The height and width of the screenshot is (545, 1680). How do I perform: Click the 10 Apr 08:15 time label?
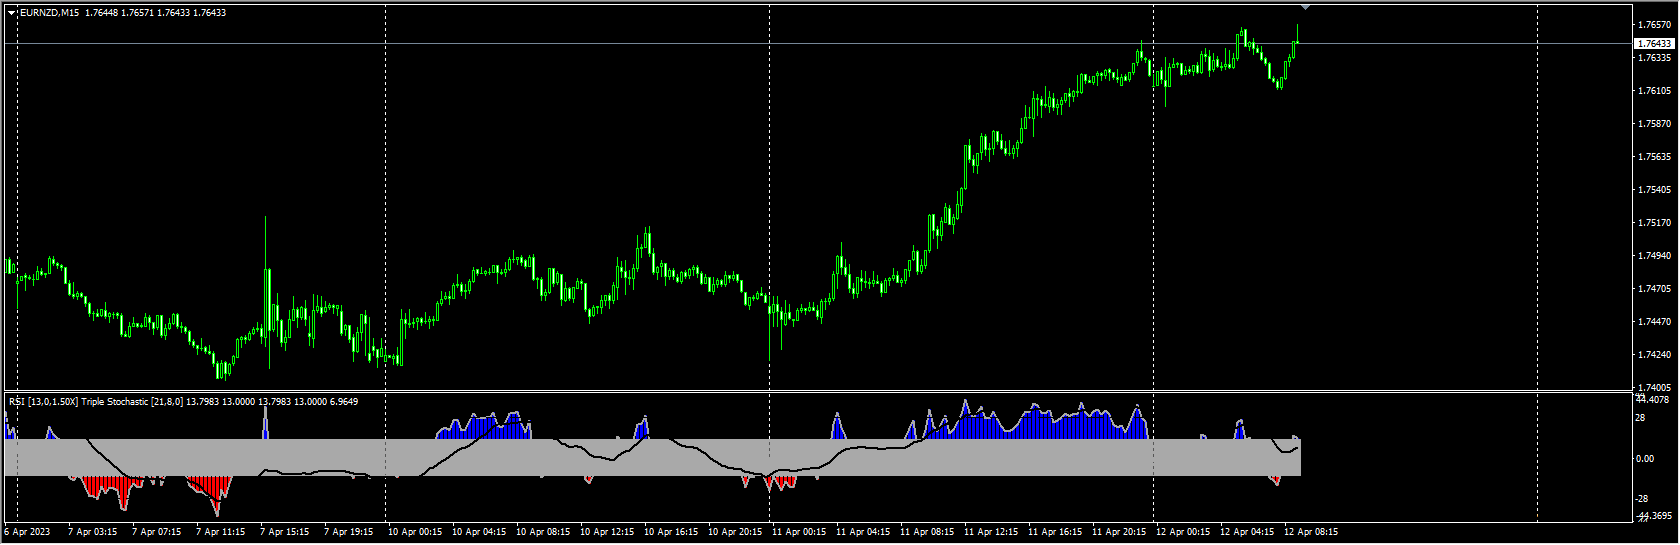(x=542, y=532)
